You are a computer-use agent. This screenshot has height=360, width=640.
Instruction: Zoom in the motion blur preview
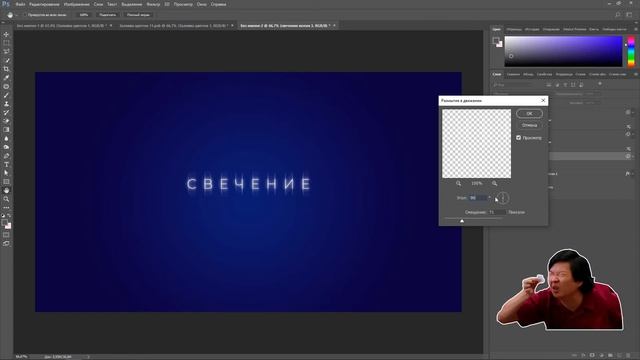[494, 184]
